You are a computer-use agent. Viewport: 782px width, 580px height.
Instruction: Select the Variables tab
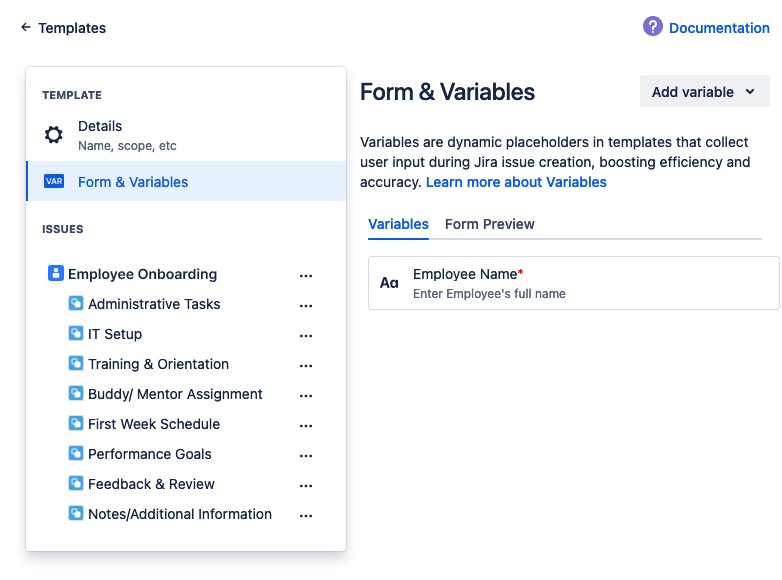(398, 224)
